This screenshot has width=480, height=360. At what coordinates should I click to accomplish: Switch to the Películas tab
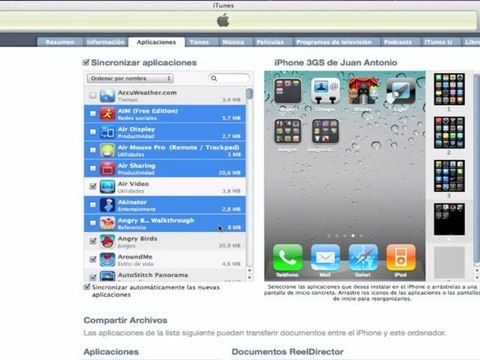(270, 42)
